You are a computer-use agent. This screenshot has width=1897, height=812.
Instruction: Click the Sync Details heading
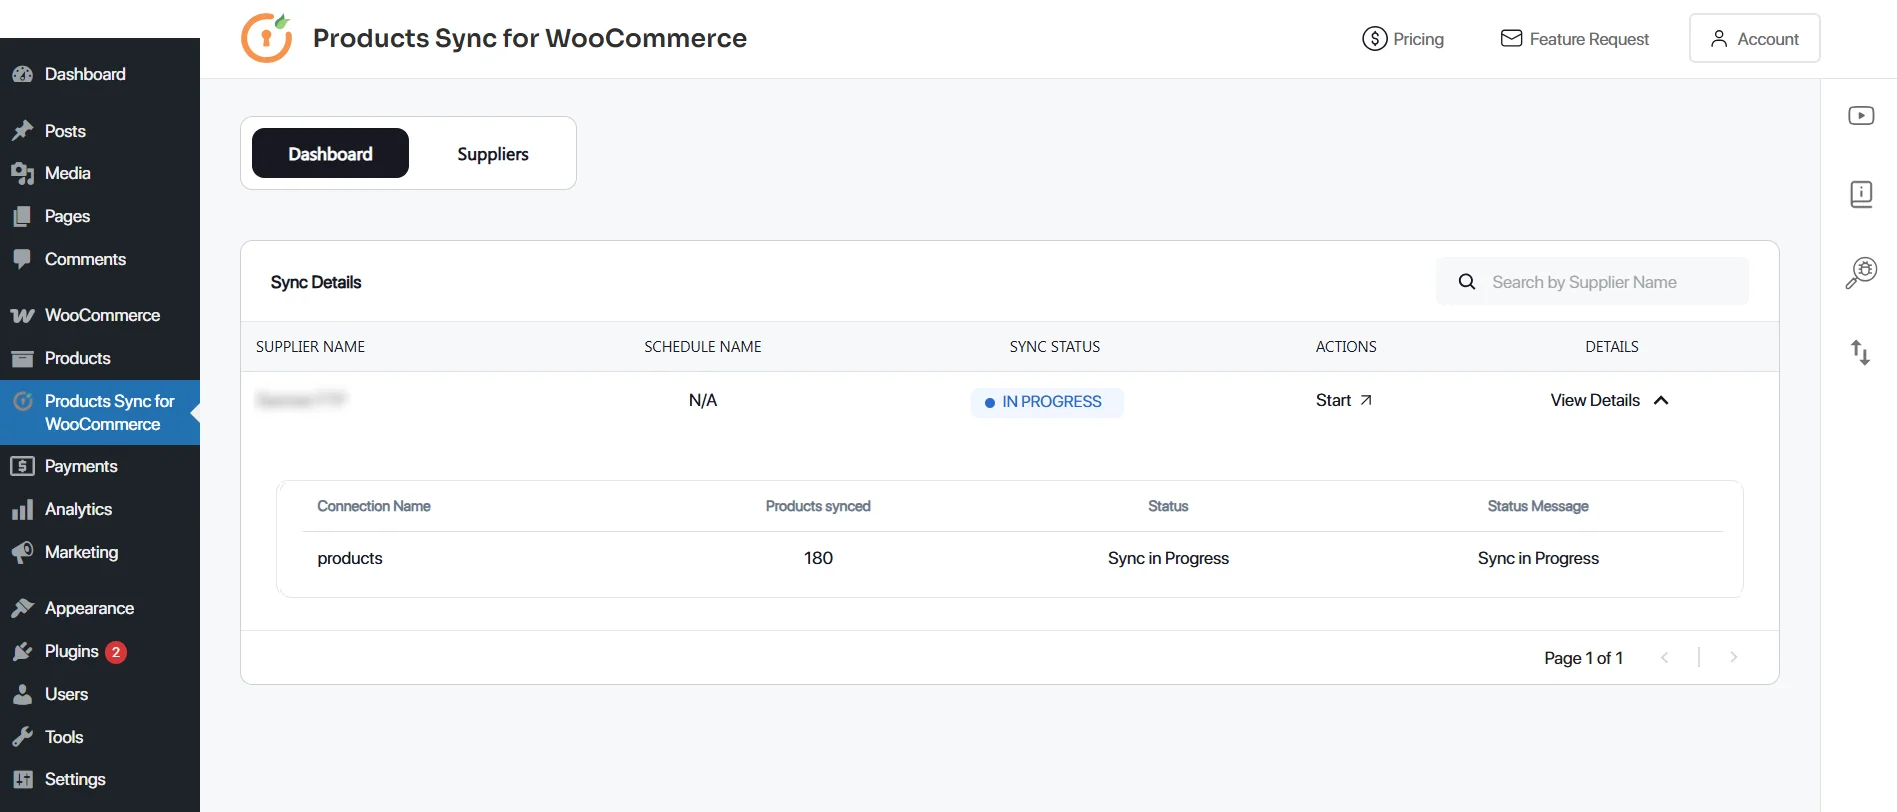(x=316, y=282)
